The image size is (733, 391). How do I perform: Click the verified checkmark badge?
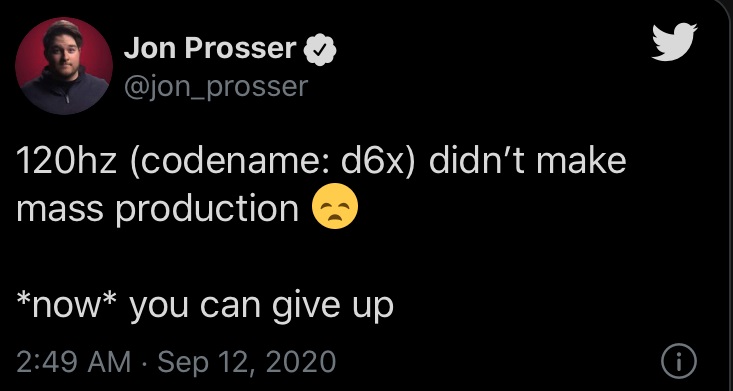pos(320,50)
